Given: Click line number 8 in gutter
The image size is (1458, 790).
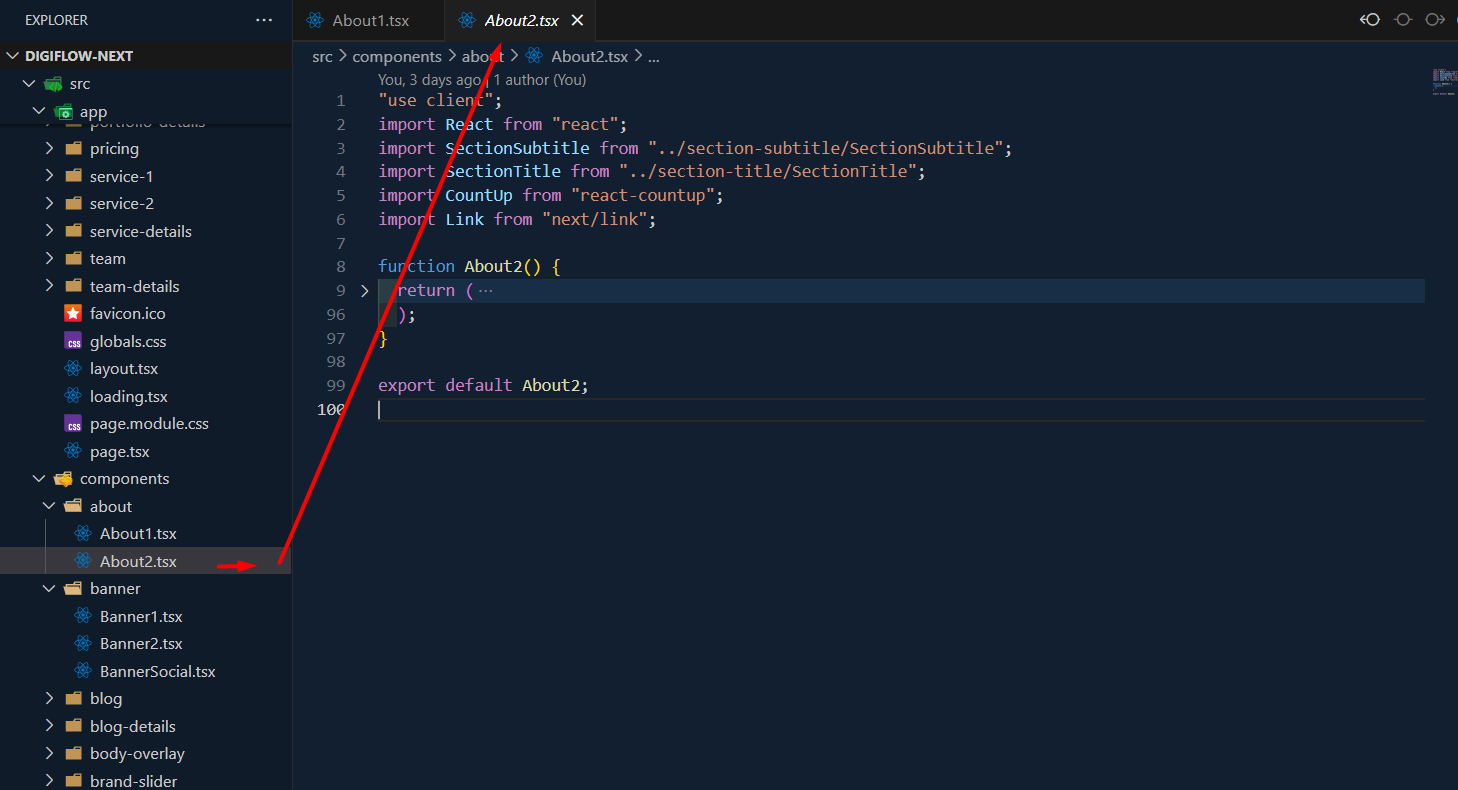Looking at the screenshot, I should pos(342,267).
